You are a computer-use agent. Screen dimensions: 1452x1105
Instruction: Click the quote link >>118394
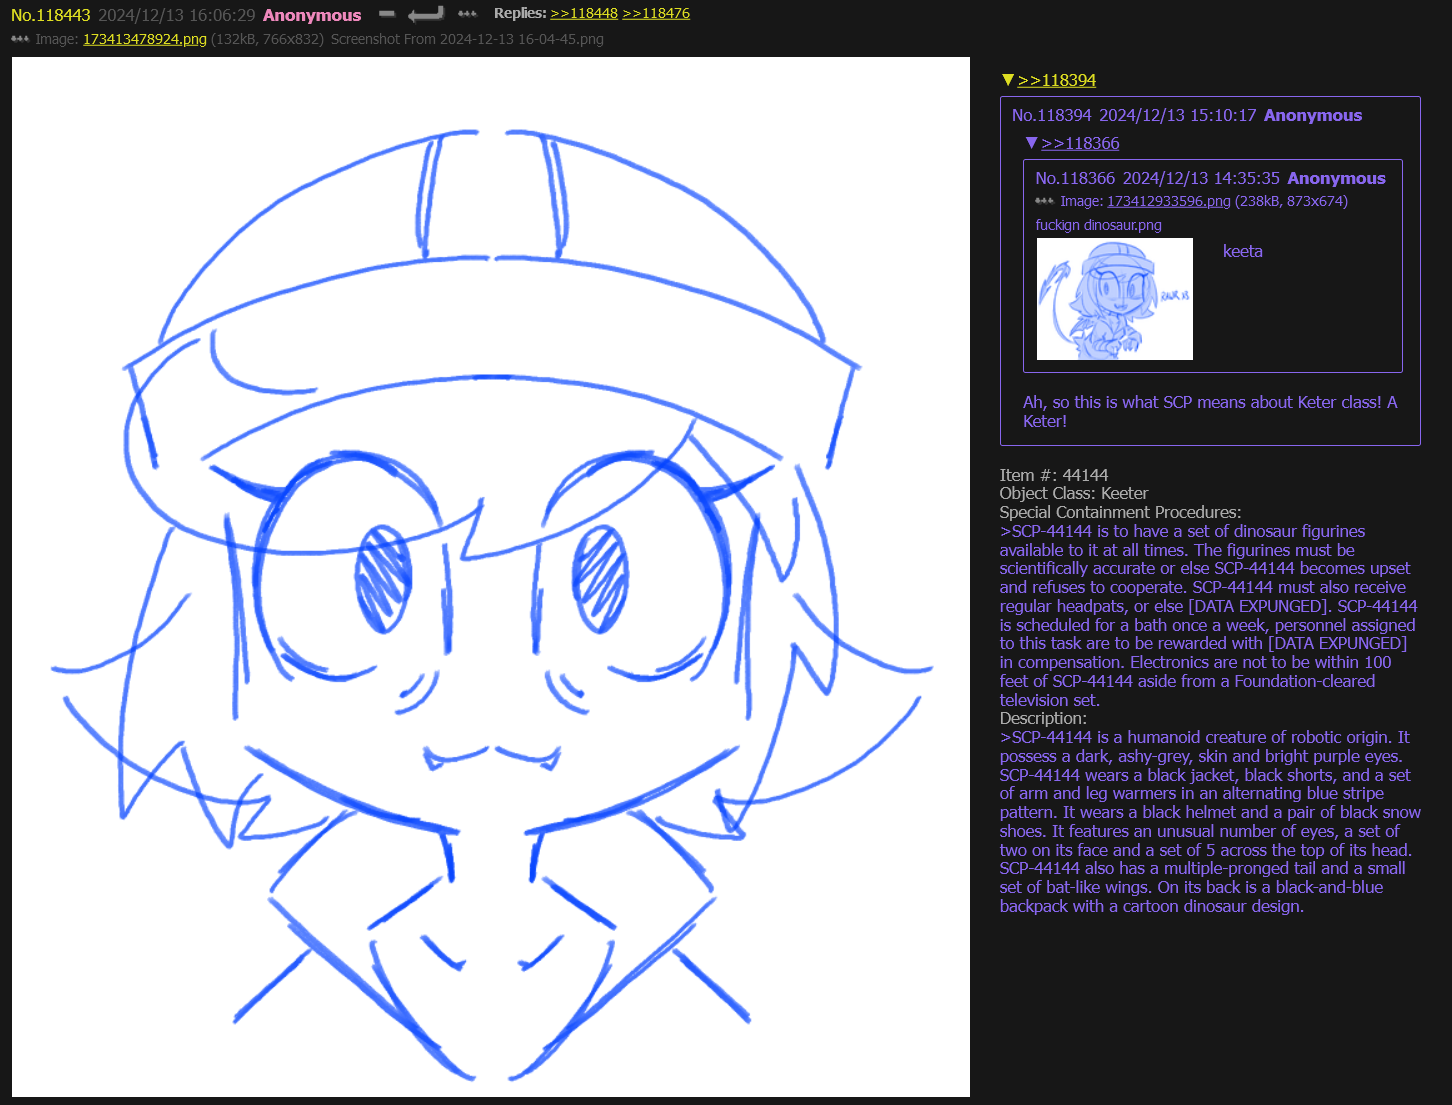(x=1057, y=80)
